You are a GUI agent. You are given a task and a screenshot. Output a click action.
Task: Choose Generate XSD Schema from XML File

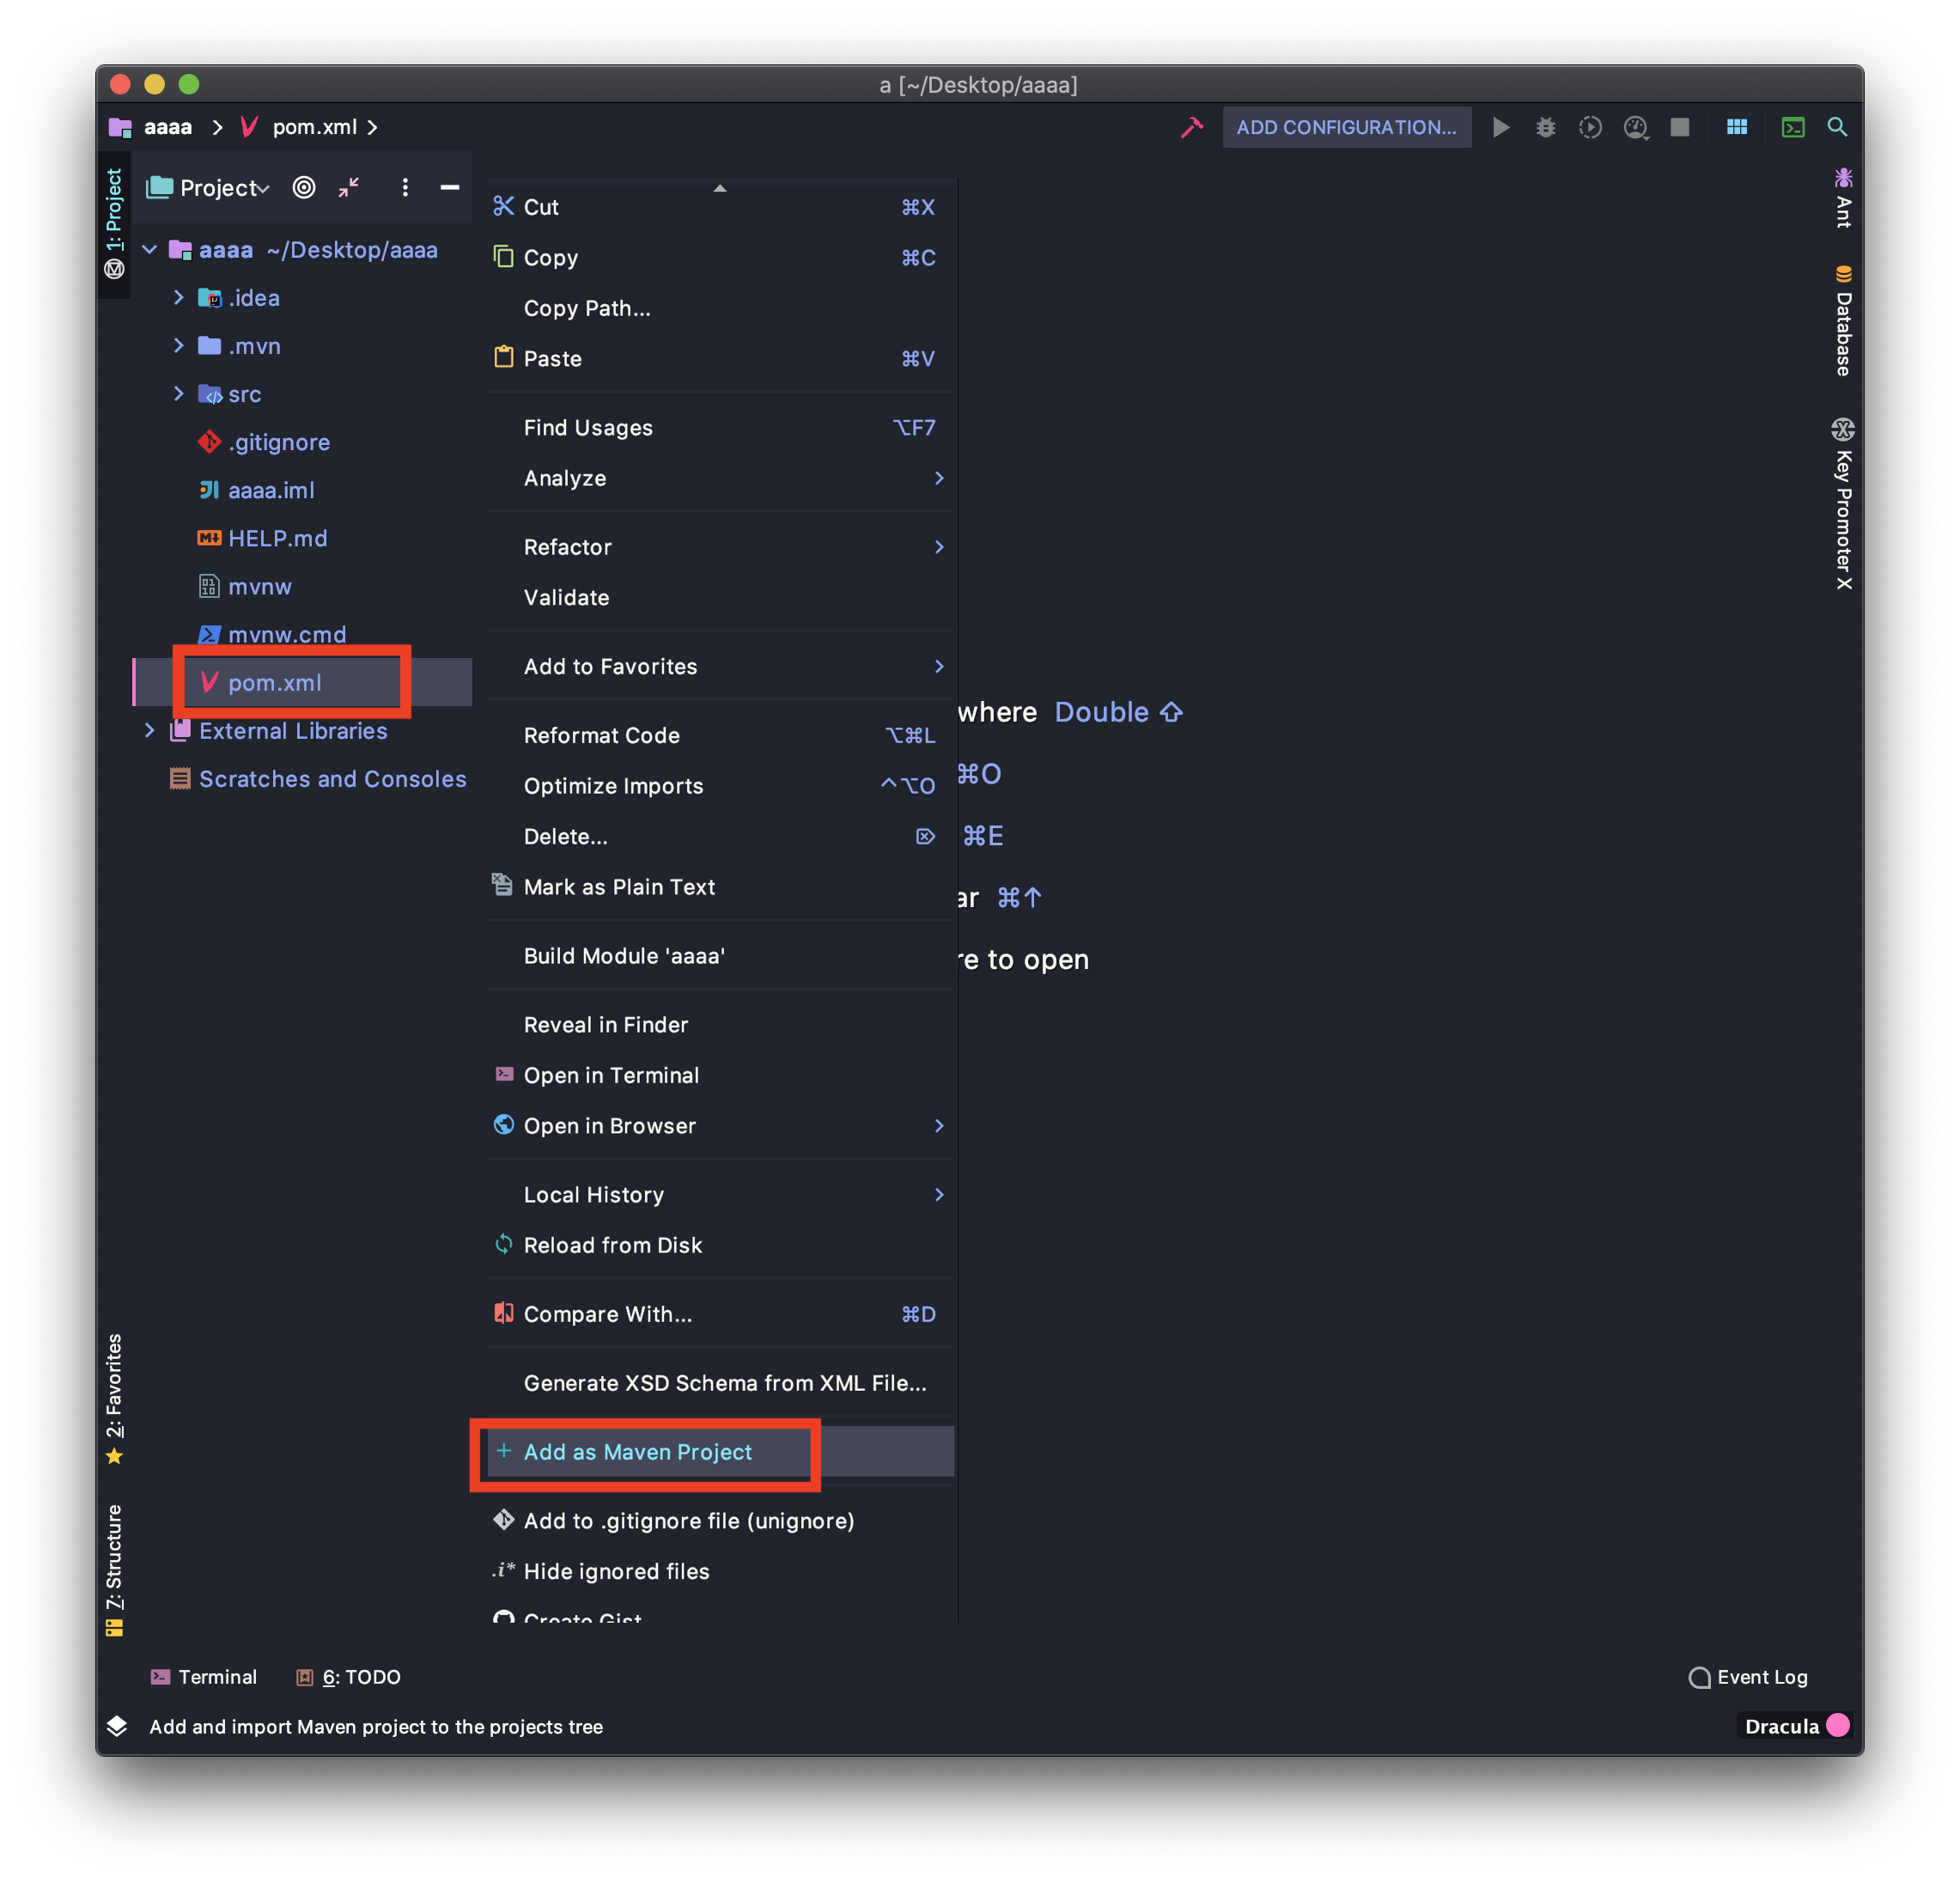coord(720,1383)
